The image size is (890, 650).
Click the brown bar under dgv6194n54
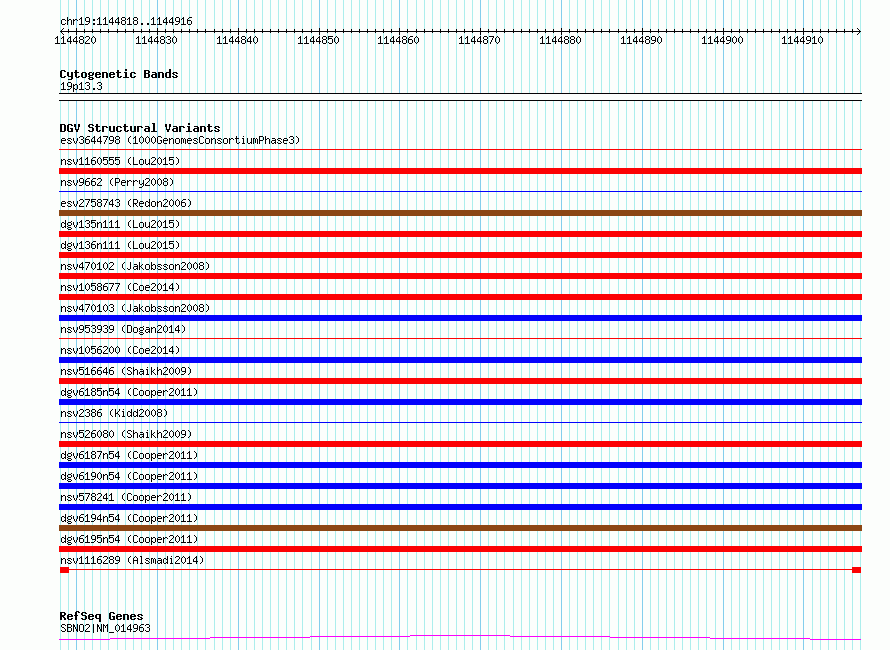tap(460, 528)
